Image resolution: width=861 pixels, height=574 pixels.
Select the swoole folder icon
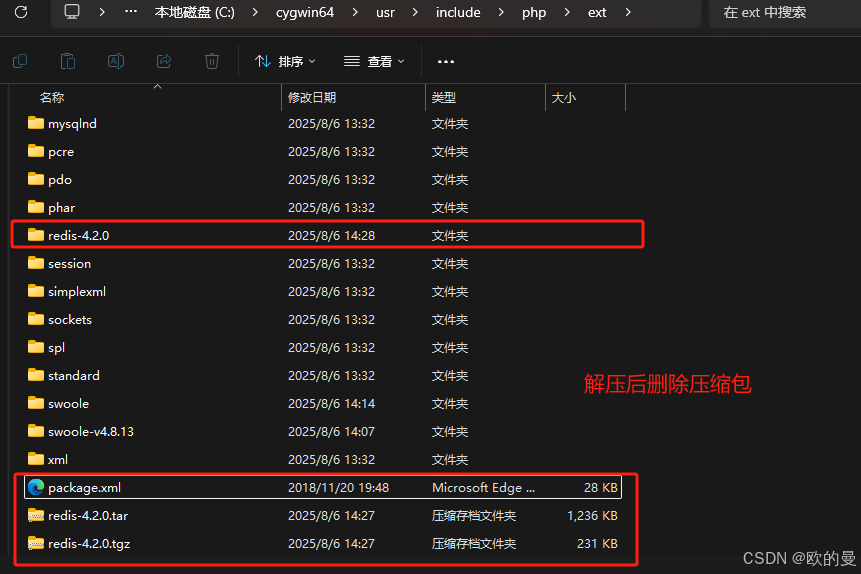(36, 403)
